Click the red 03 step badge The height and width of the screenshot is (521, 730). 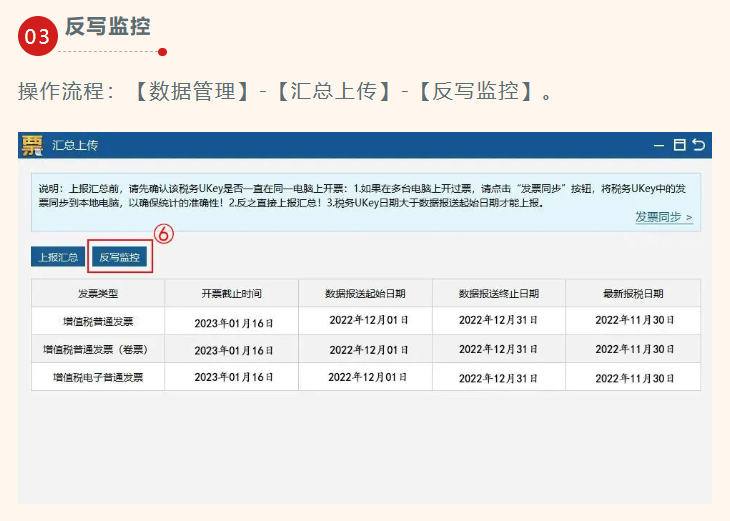[x=38, y=36]
